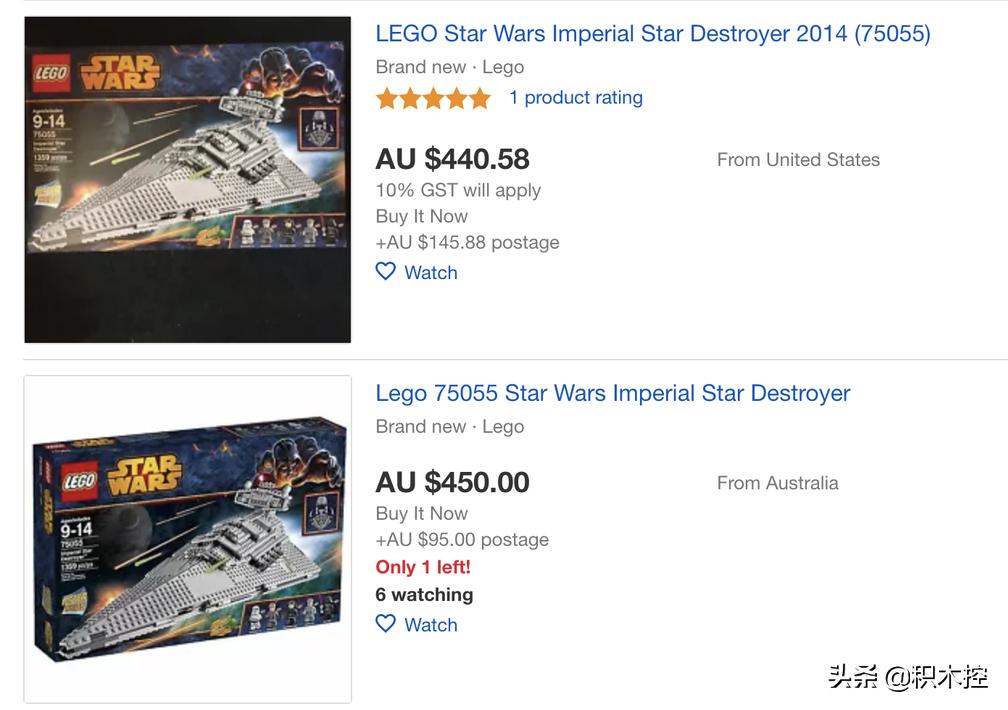Click the "+AU $145.88 postage" text
1008x710 pixels.
pyautogui.click(x=467, y=242)
